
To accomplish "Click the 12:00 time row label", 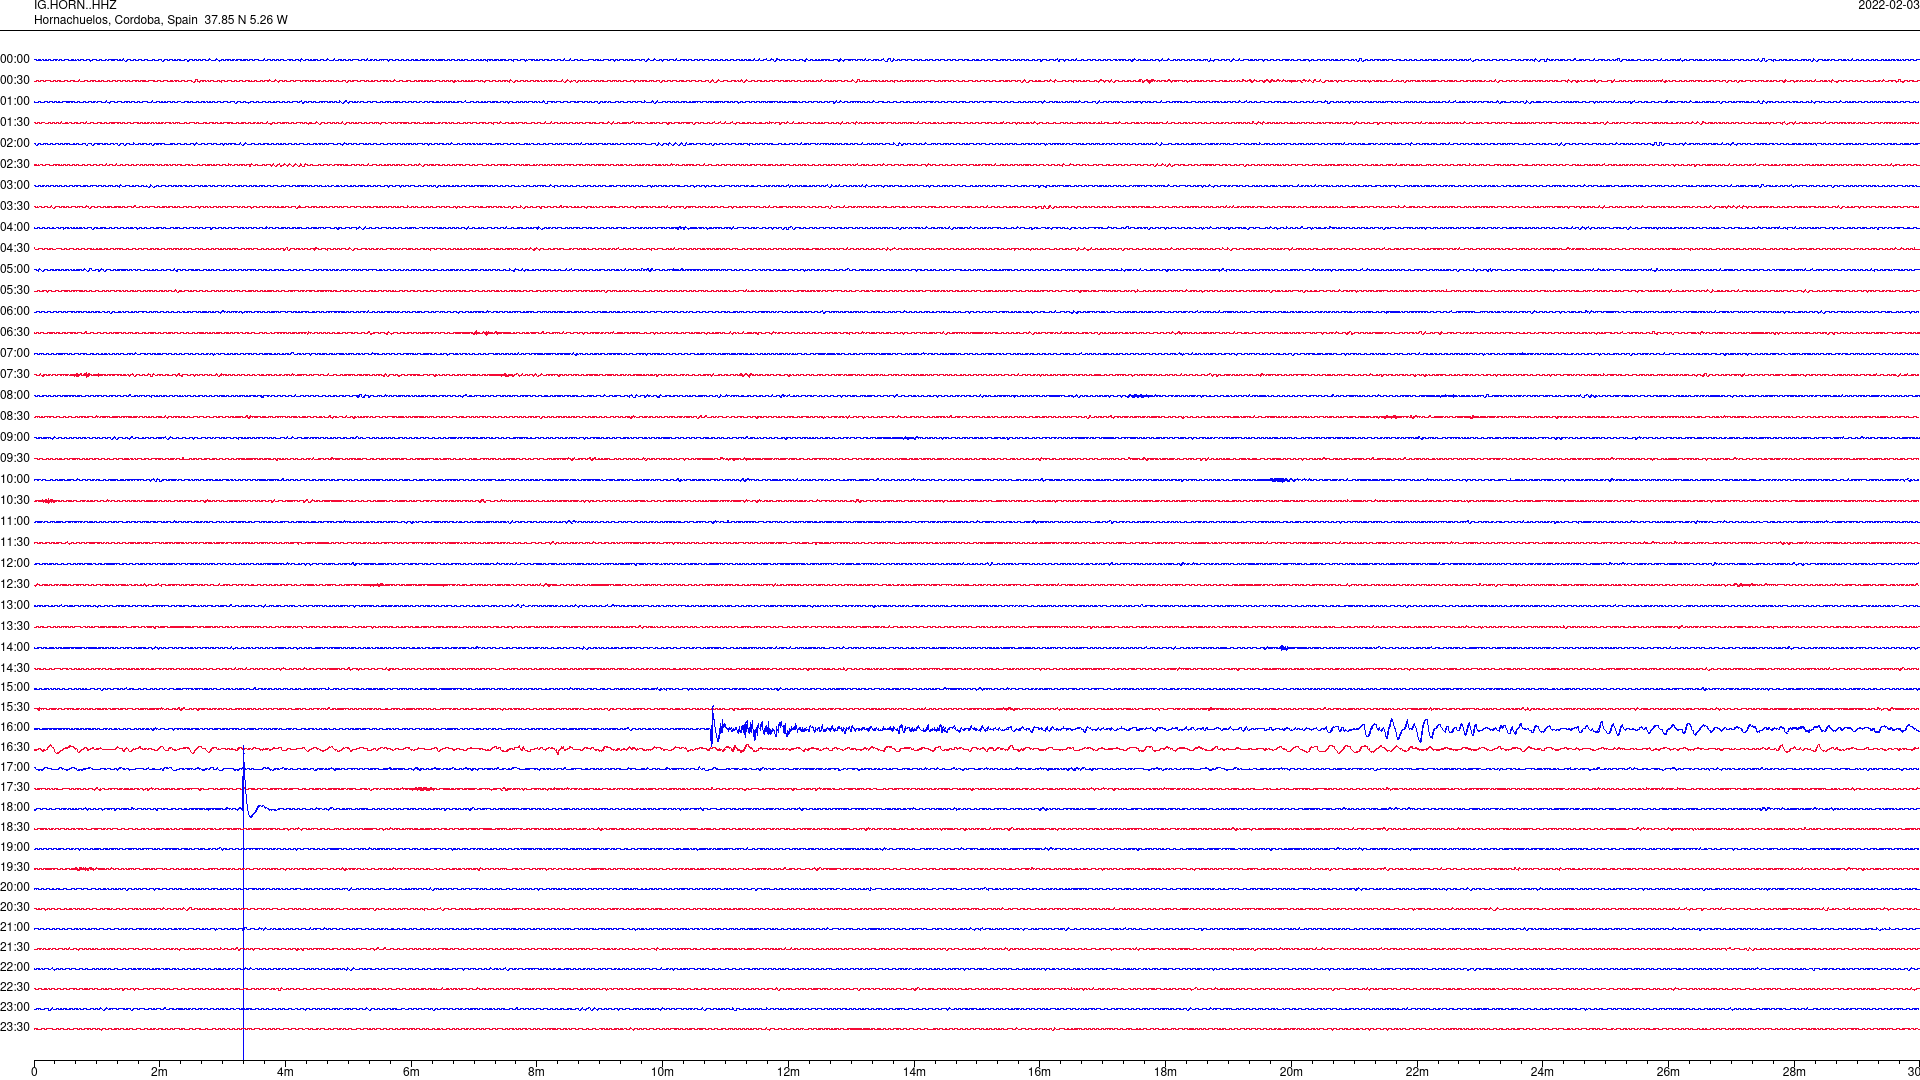I will tap(15, 563).
